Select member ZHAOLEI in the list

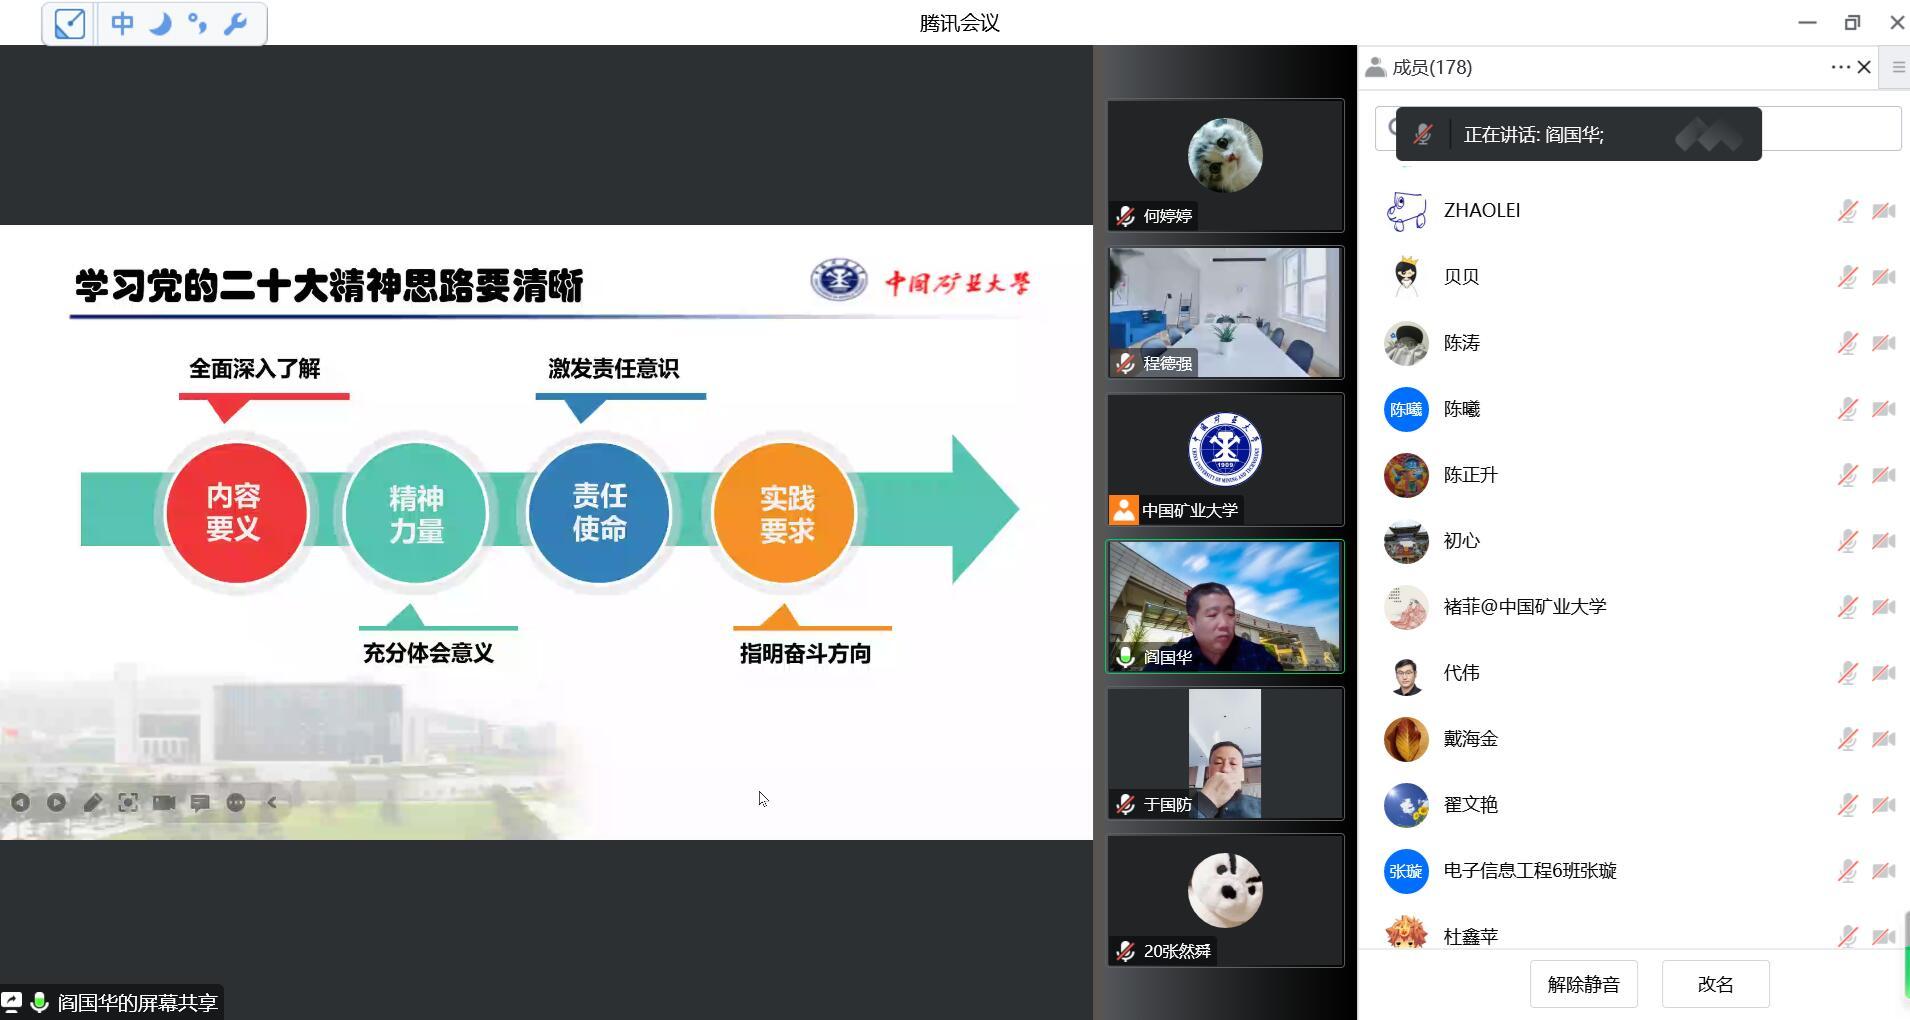pos(1481,210)
